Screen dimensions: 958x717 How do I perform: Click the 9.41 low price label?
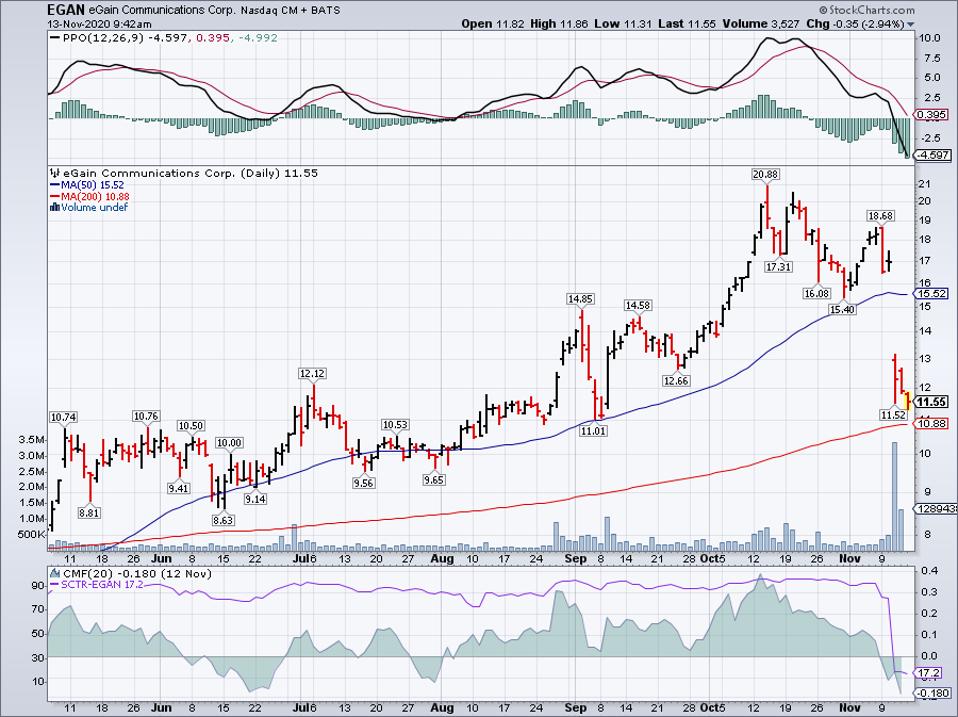(x=178, y=488)
